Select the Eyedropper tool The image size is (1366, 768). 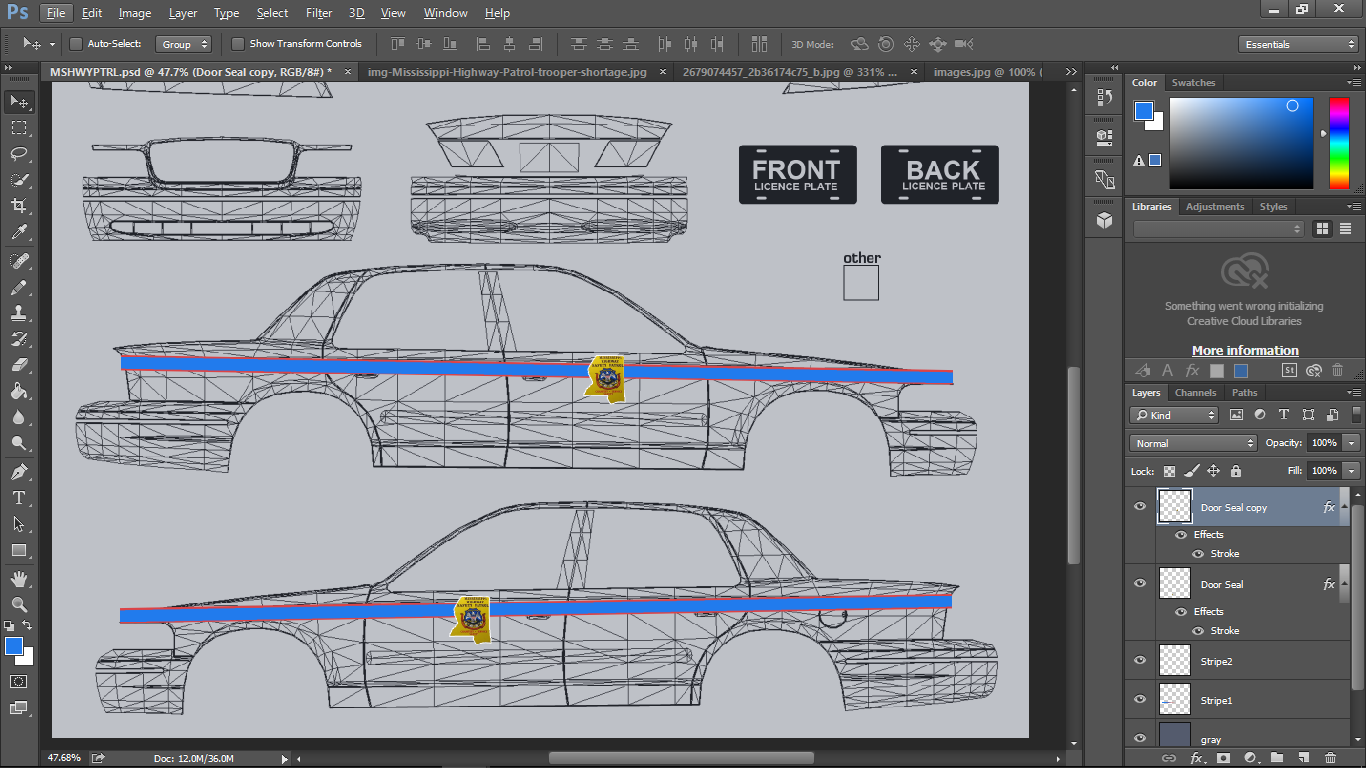18,232
